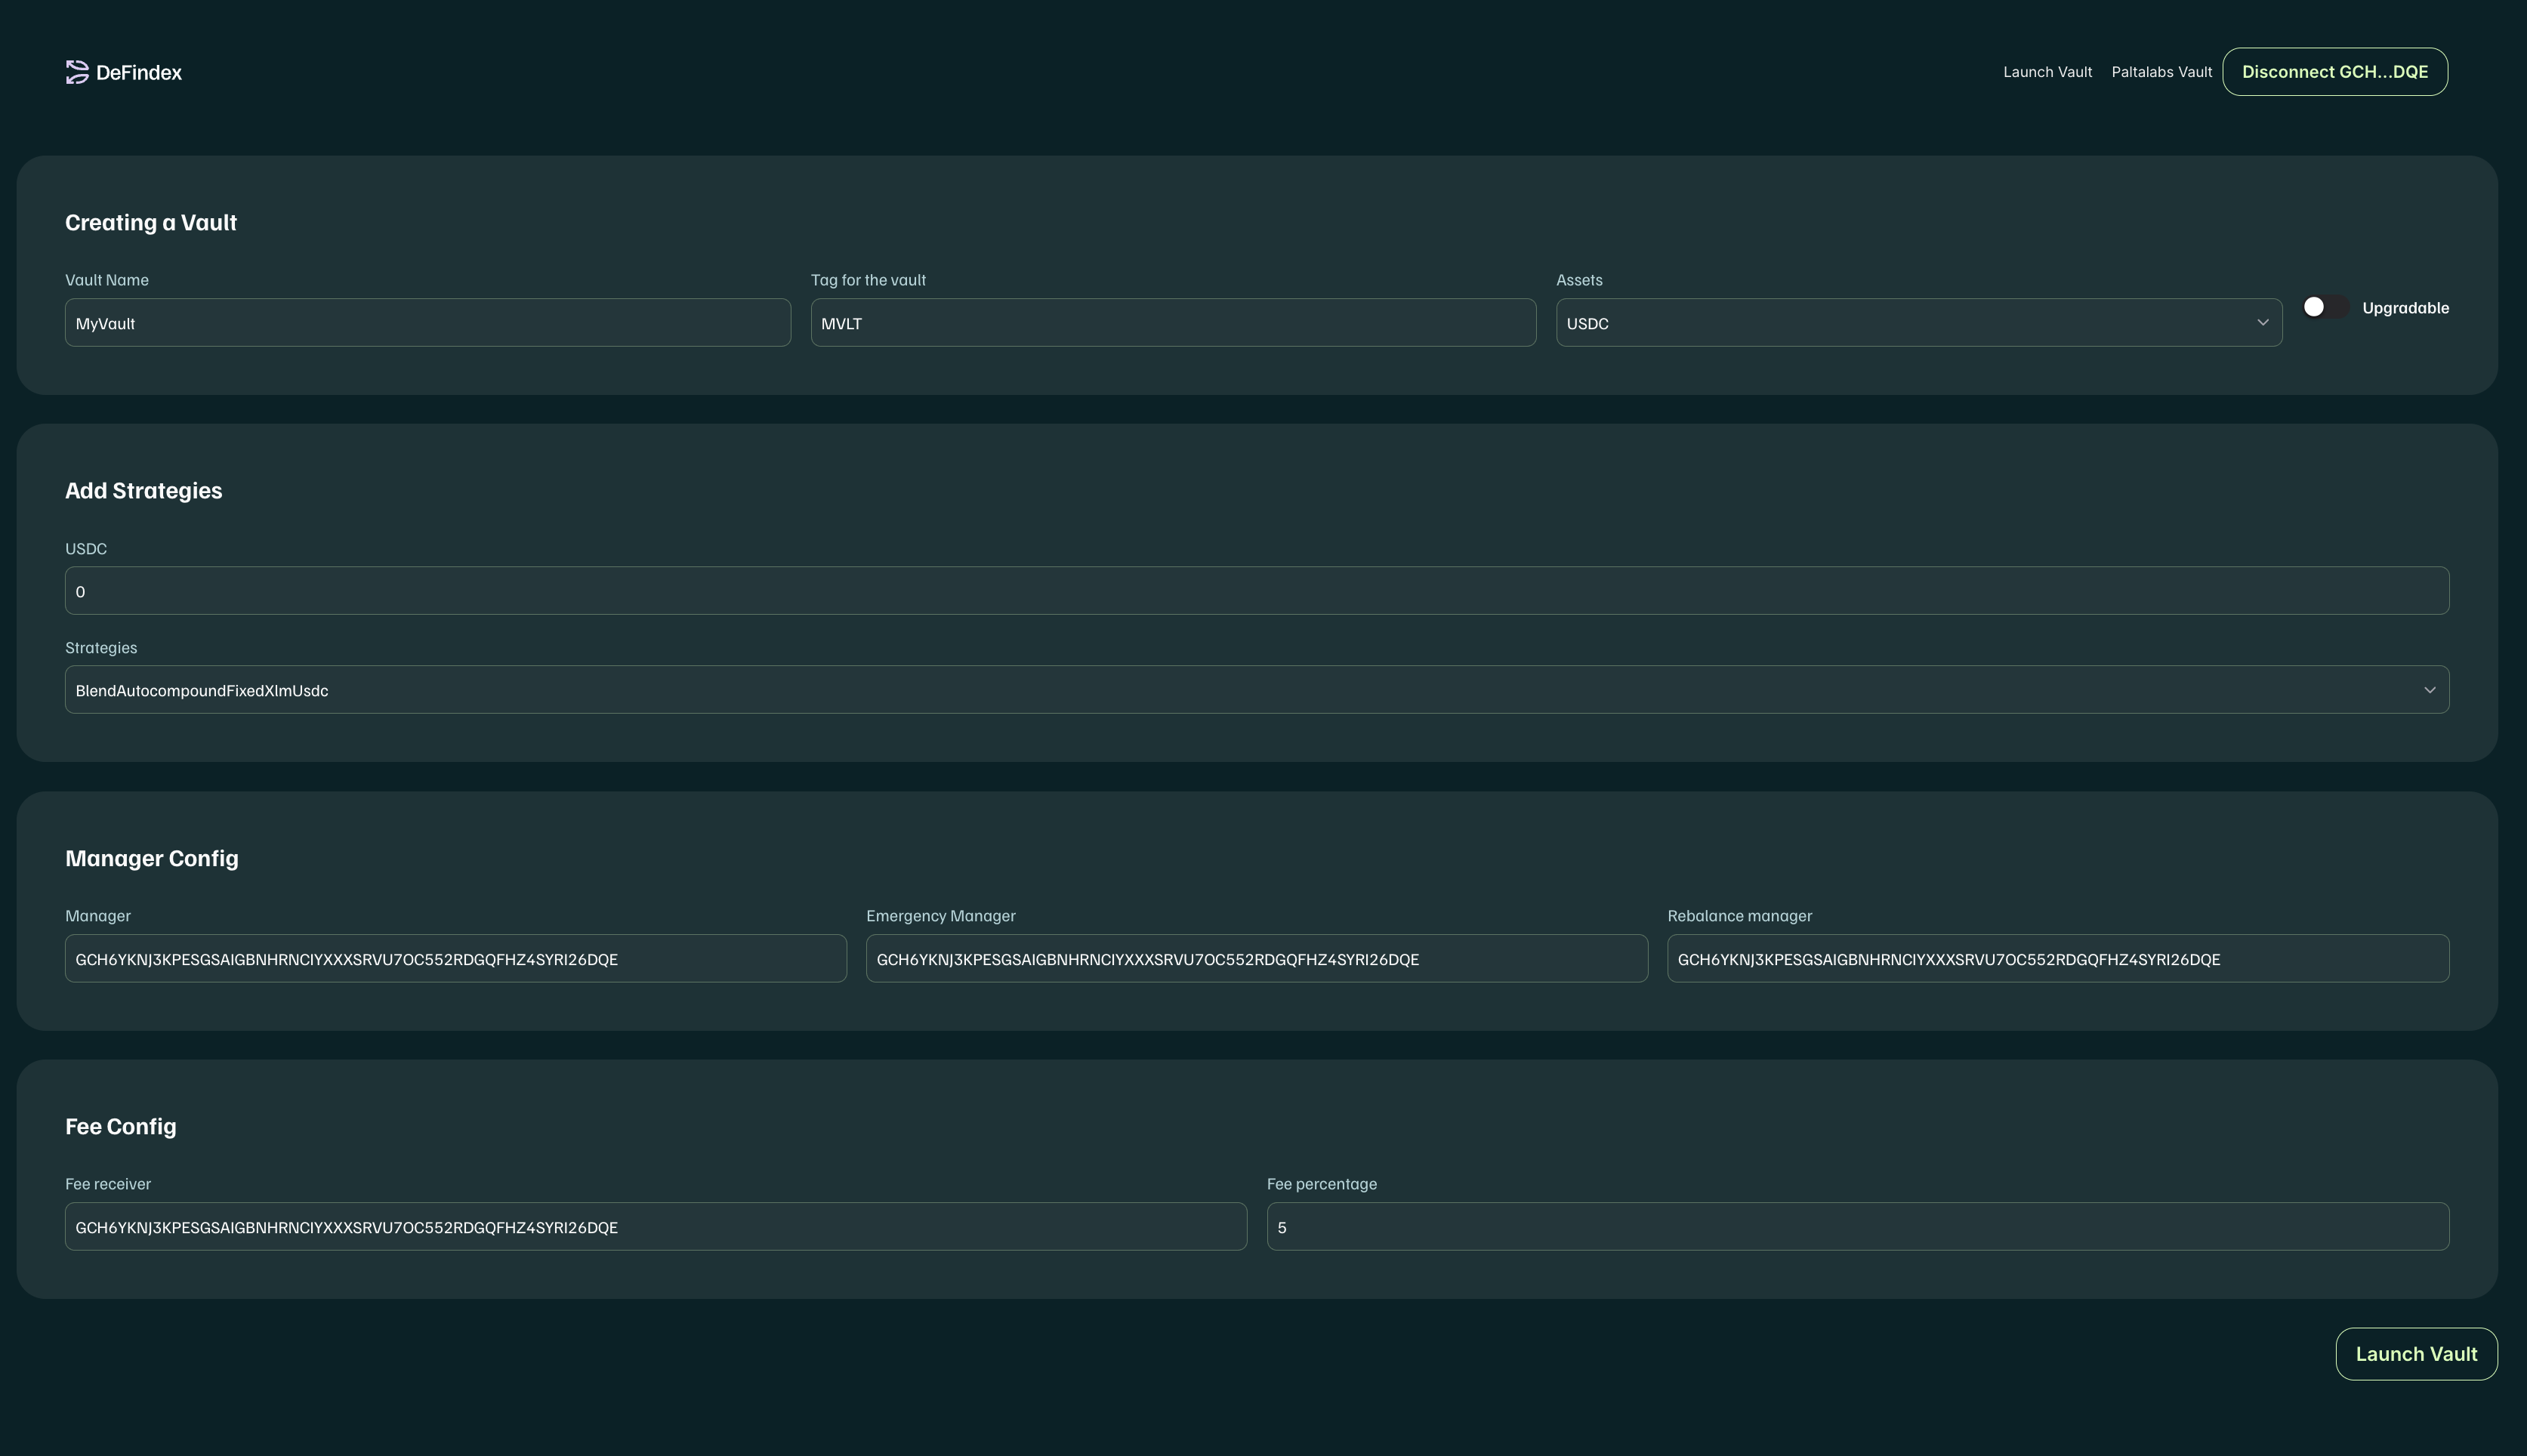2527x1456 pixels.
Task: Edit the Rebalance manager address field
Action: tap(2057, 959)
